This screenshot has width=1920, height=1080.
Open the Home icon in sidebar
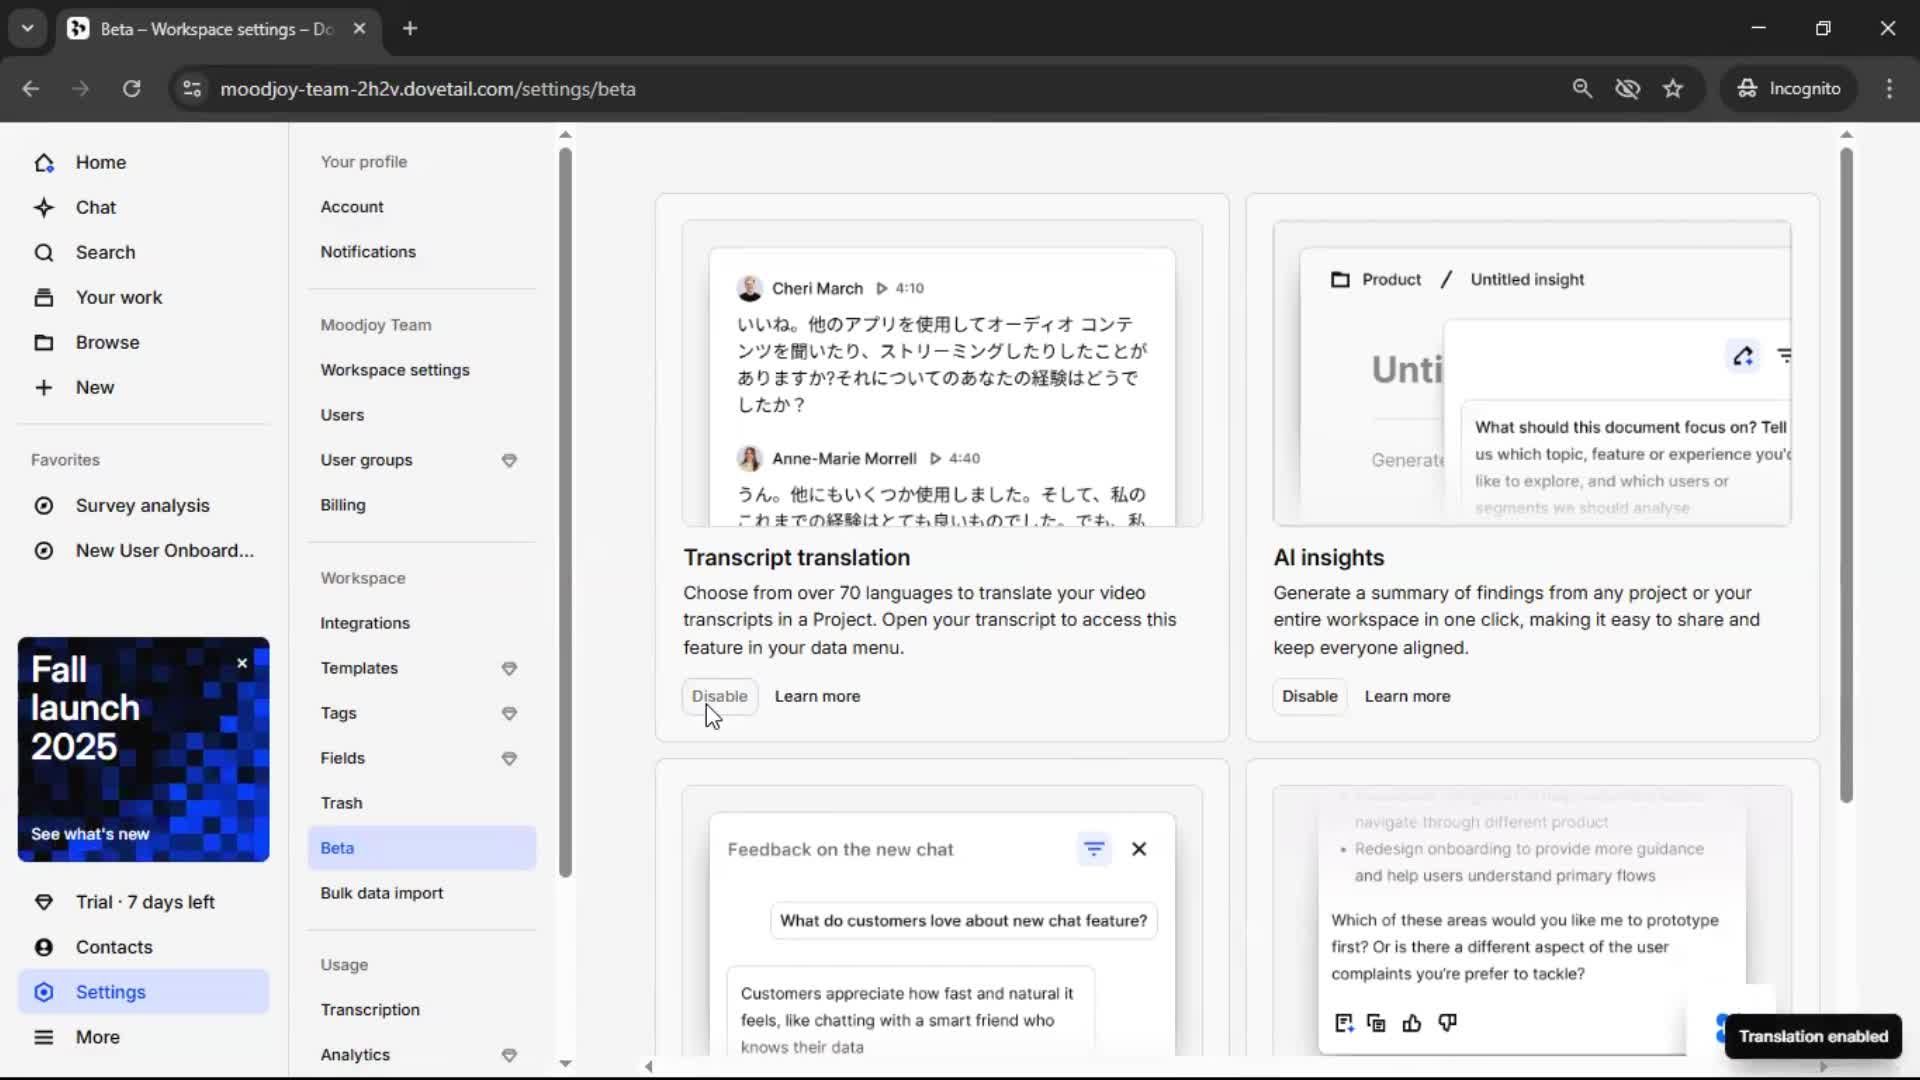(44, 163)
